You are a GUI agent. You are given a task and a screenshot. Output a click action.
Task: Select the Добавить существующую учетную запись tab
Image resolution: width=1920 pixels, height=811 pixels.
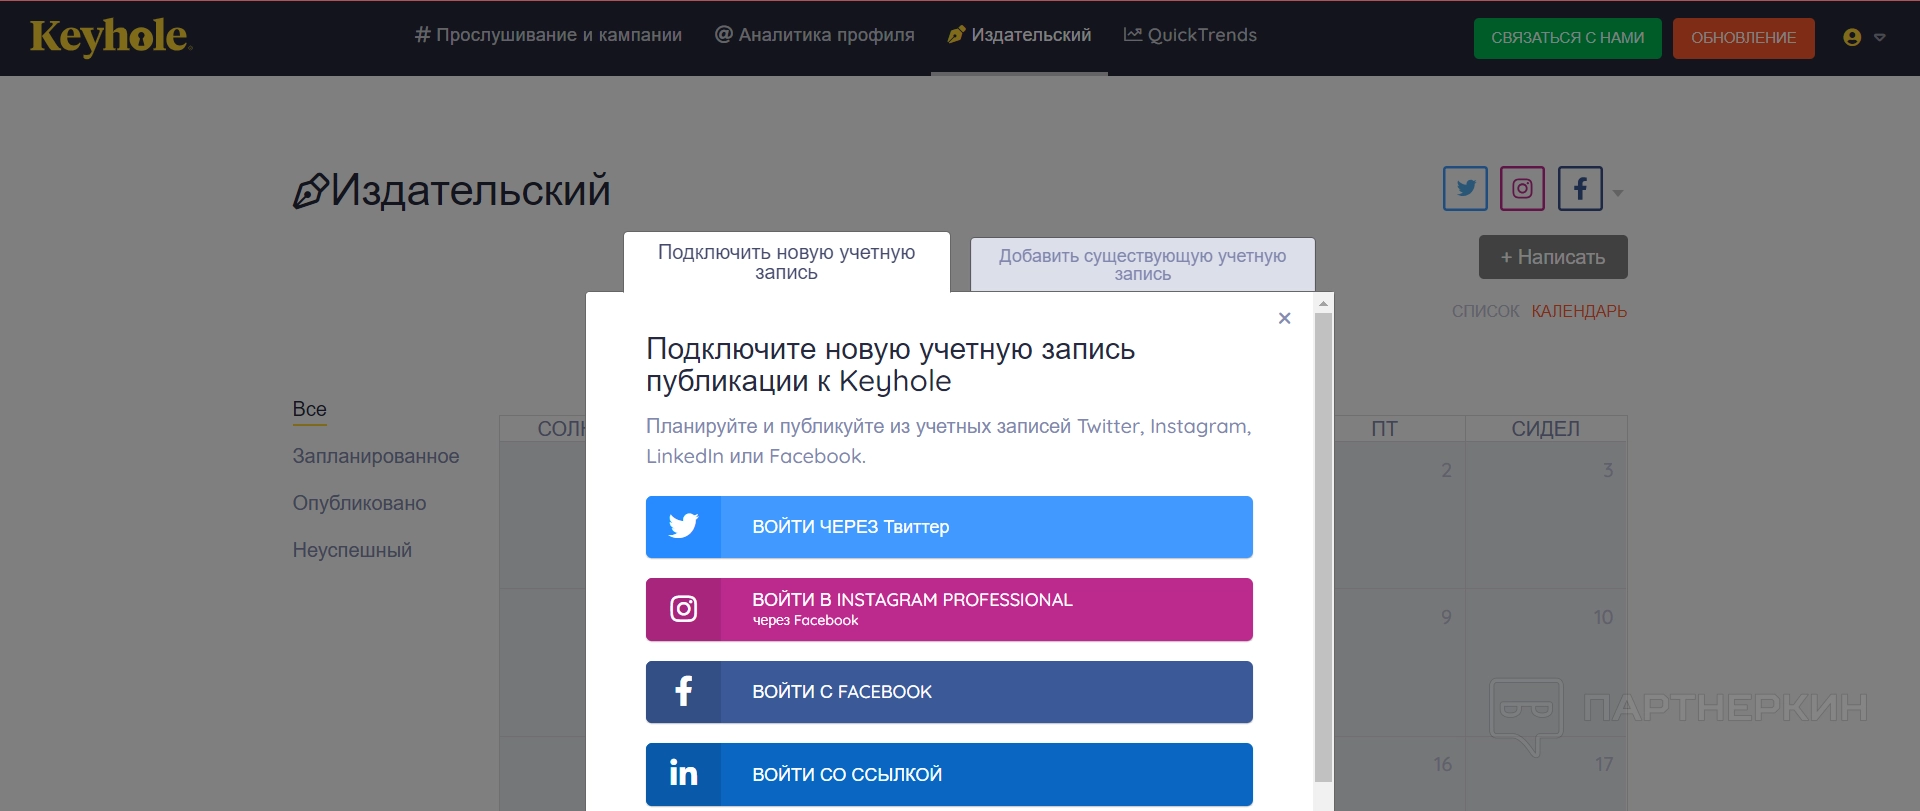point(1143,264)
